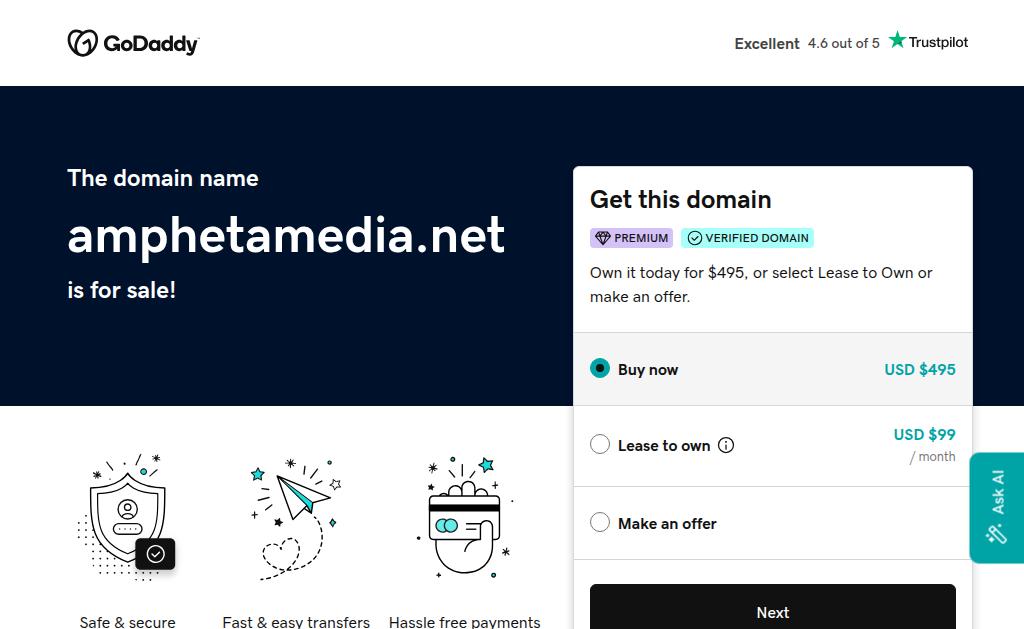Screen dimensions: 1024x629
Task: Click the USD $99 monthly price
Action: (924, 434)
